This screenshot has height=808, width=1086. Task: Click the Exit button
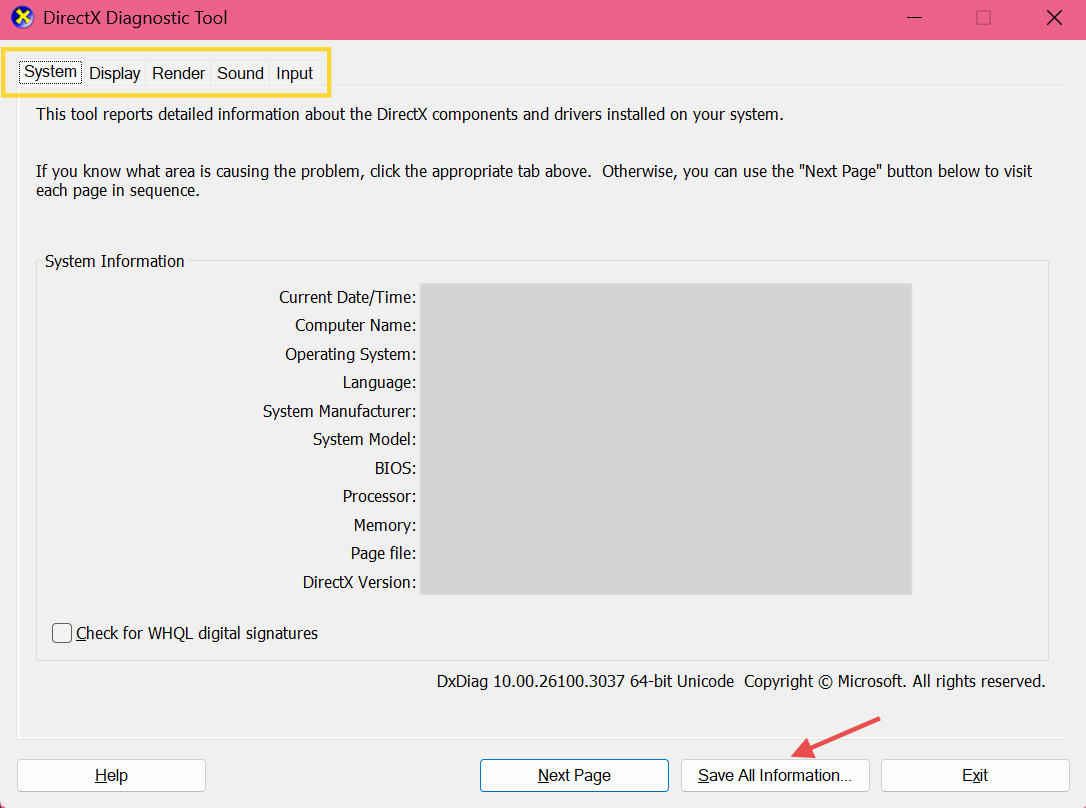[x=975, y=775]
